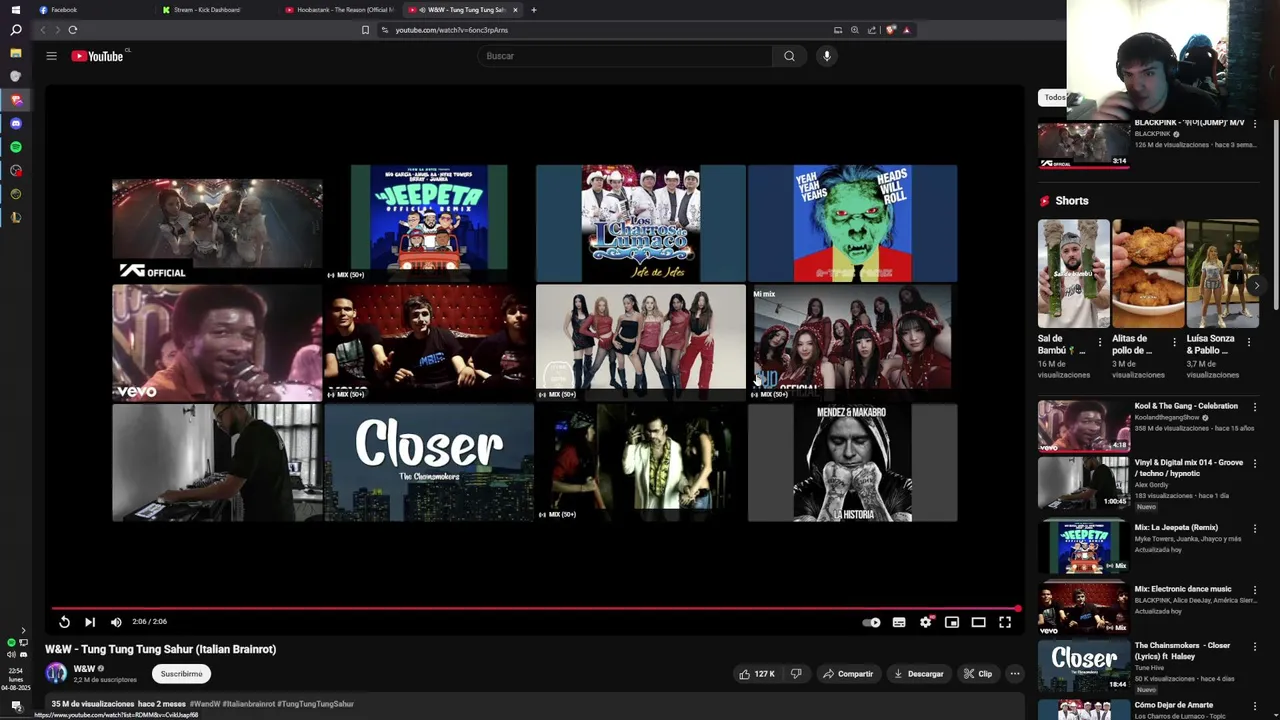
Task: Expand hidden system tray icons chevron
Action: (24, 631)
